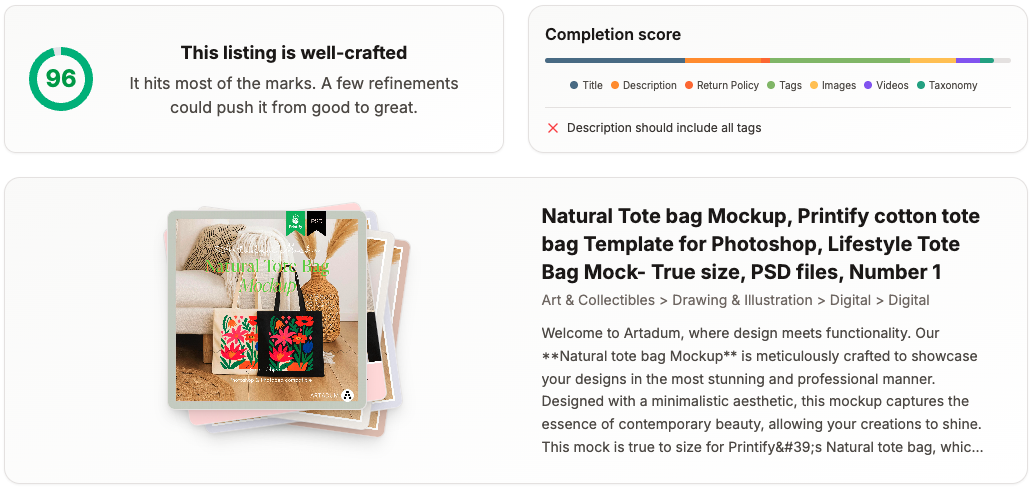Viewport: 1035px width, 491px height.
Task: Click the Title legend dot
Action: click(x=574, y=86)
